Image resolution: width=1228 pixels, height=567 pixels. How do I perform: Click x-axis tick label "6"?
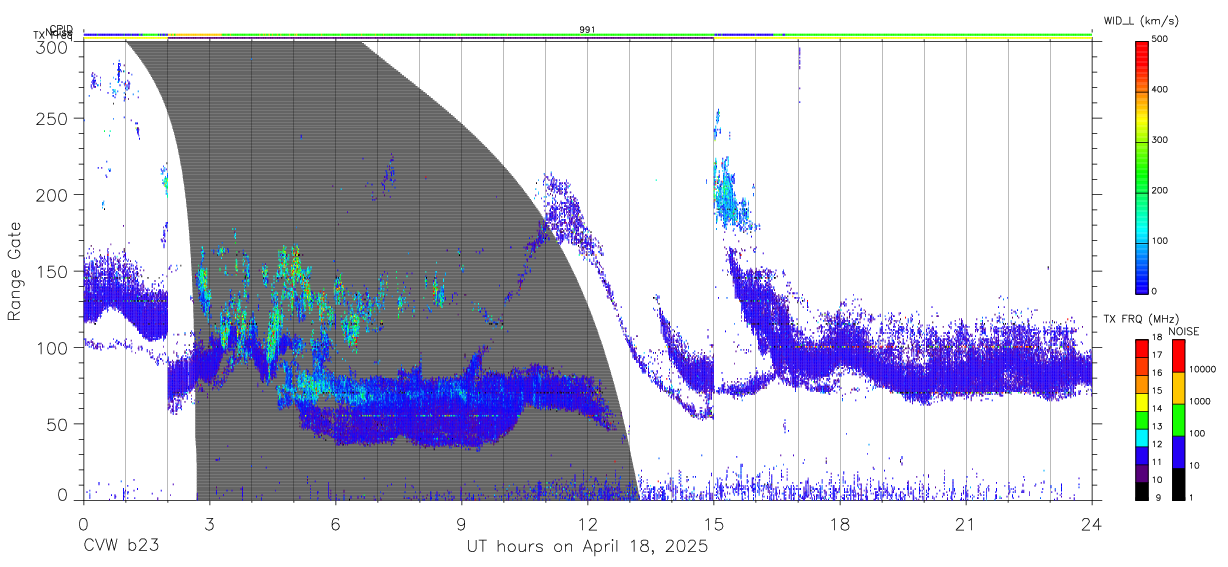(335, 524)
